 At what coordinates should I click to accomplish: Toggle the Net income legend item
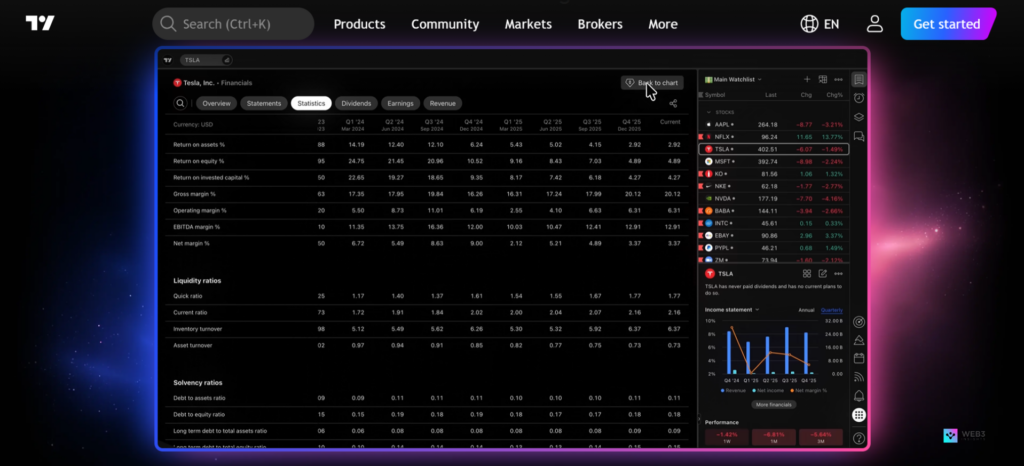pyautogui.click(x=769, y=390)
